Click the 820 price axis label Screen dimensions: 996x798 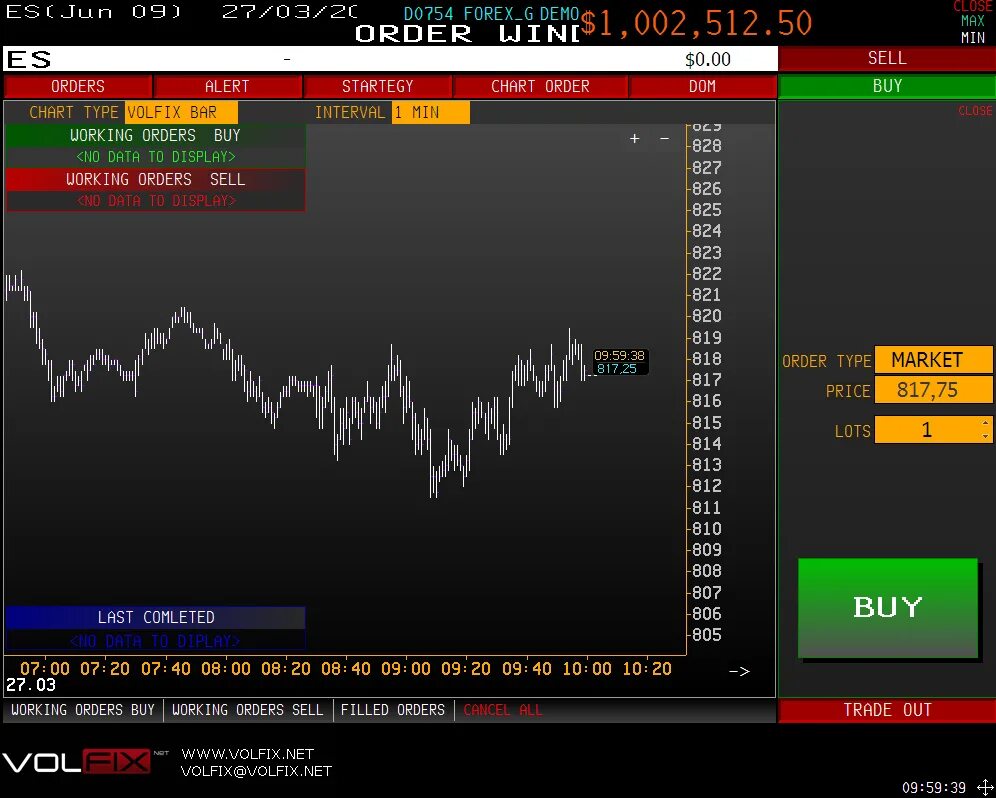click(706, 316)
